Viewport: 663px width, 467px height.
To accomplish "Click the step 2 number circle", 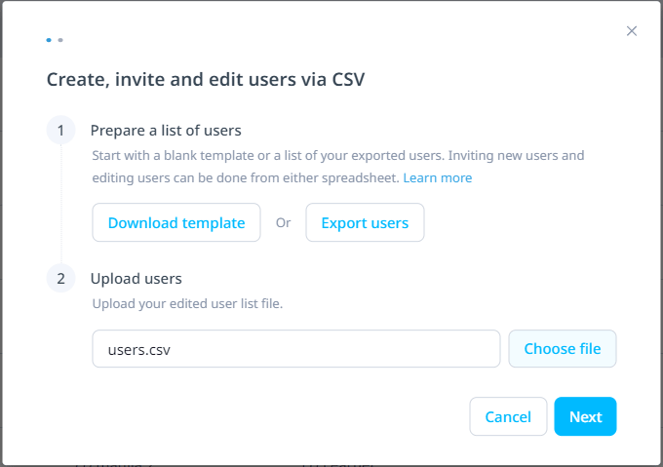I will (61, 278).
